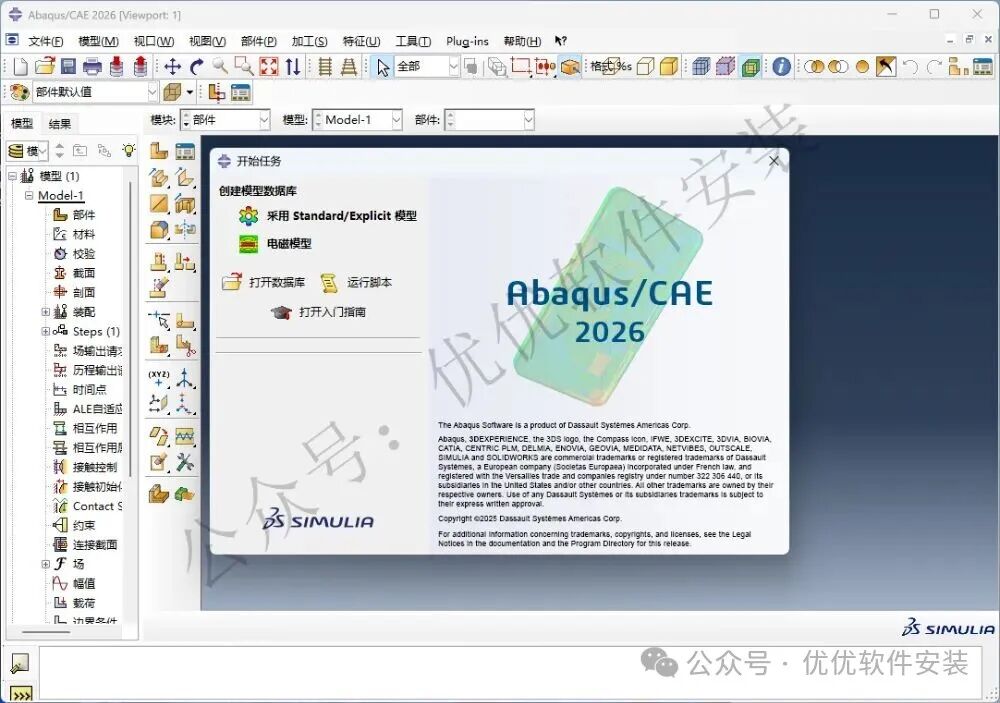This screenshot has width=1000, height=703.
Task: Switch to the 结果 tab
Action: tap(59, 123)
